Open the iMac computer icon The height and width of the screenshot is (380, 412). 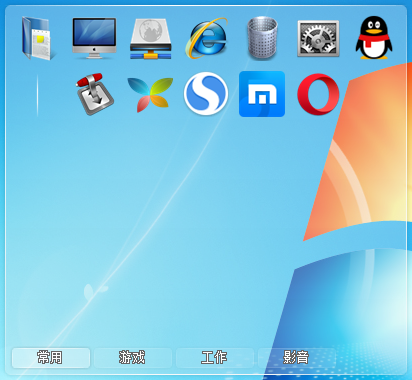tap(94, 38)
